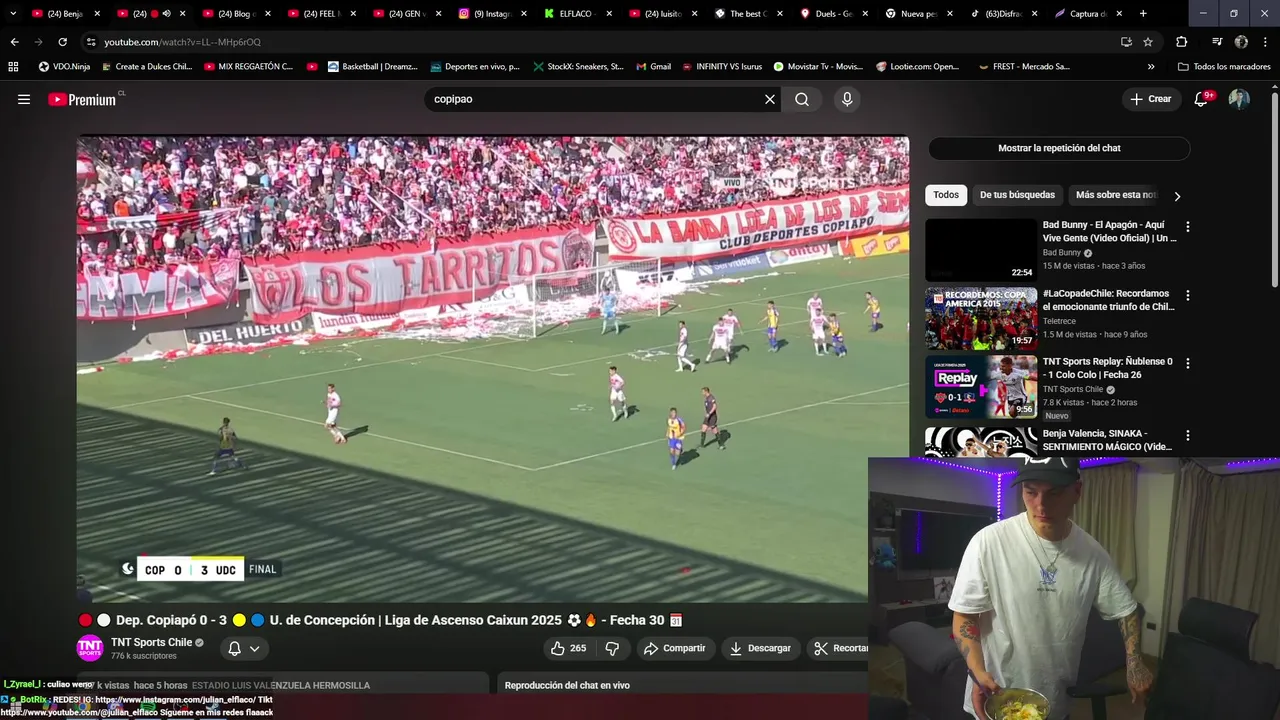Open the Deportes en vivo bookmark
Screen dimensions: 1280x720
click(475, 67)
